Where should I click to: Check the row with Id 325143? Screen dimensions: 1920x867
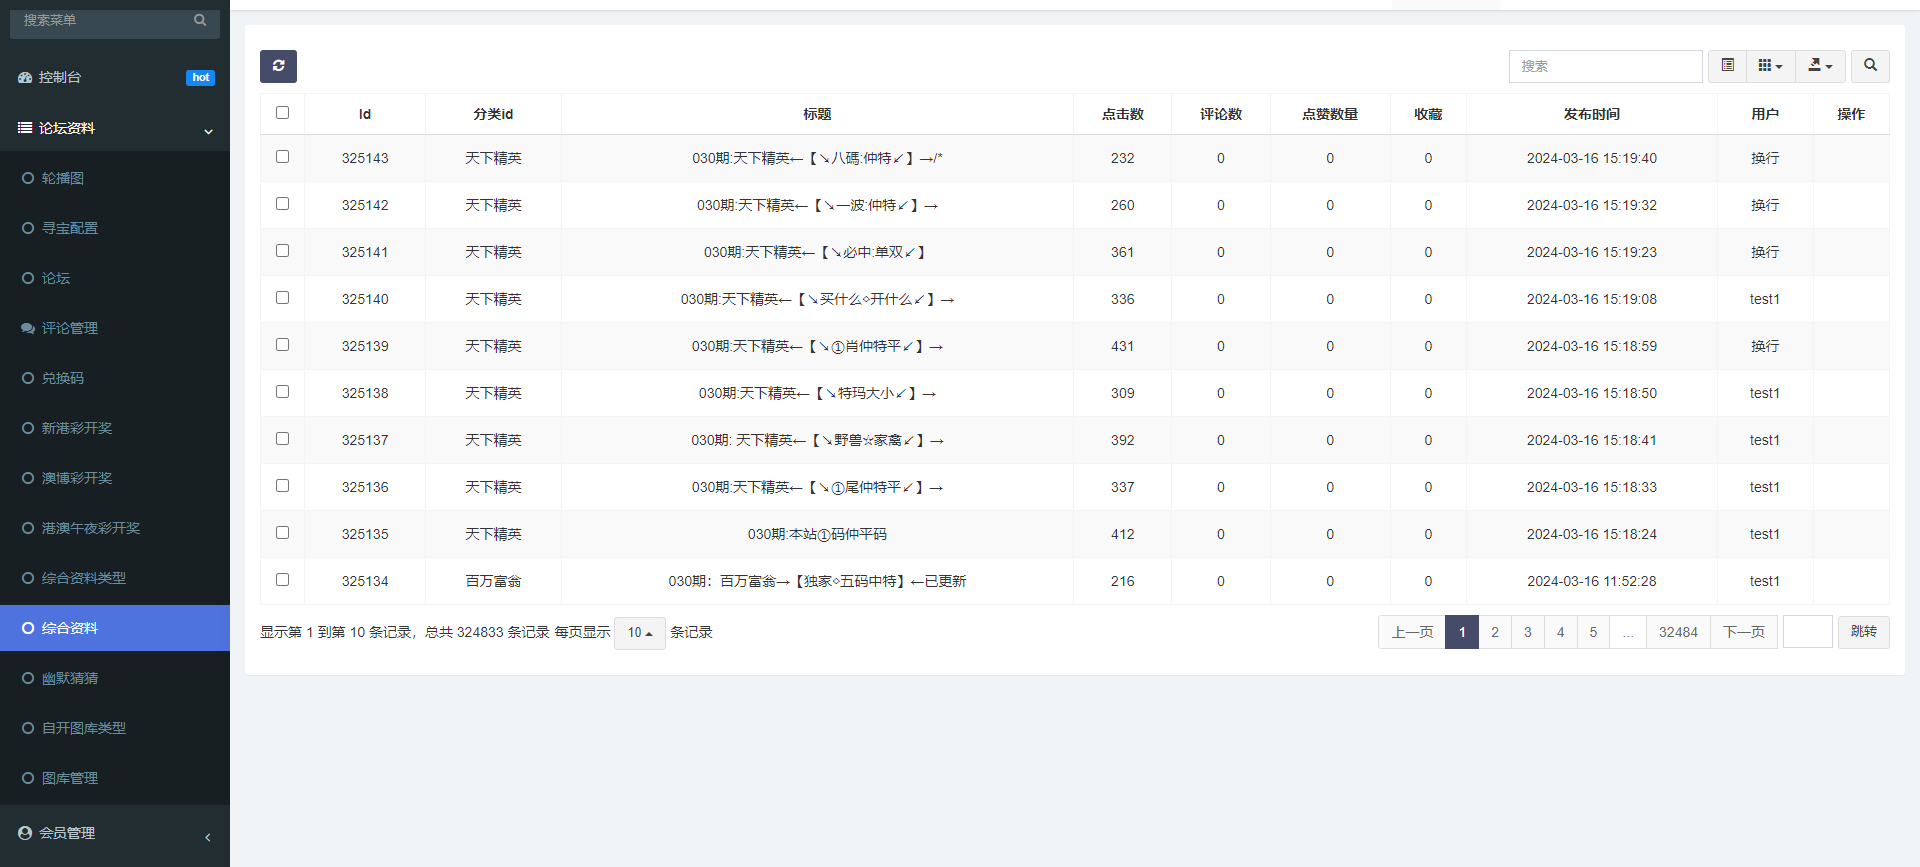point(282,157)
